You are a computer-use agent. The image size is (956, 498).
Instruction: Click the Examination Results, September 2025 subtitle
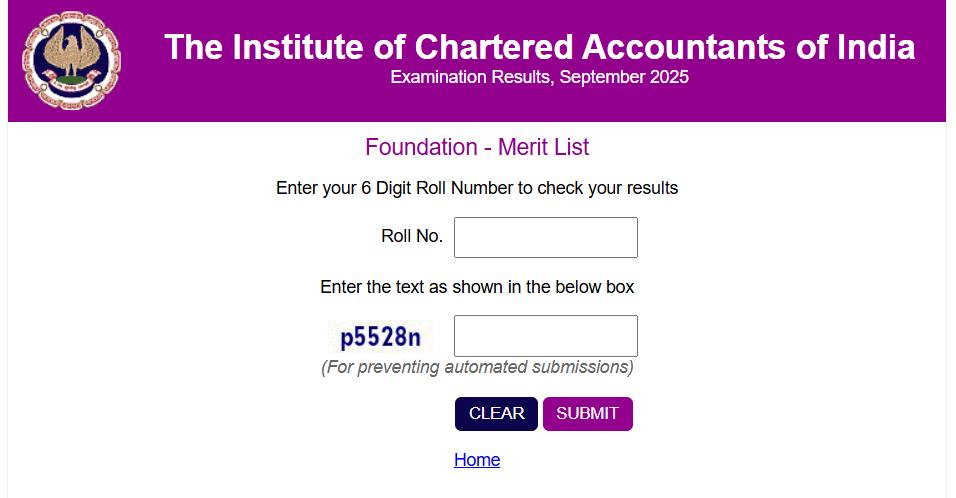pyautogui.click(x=539, y=78)
